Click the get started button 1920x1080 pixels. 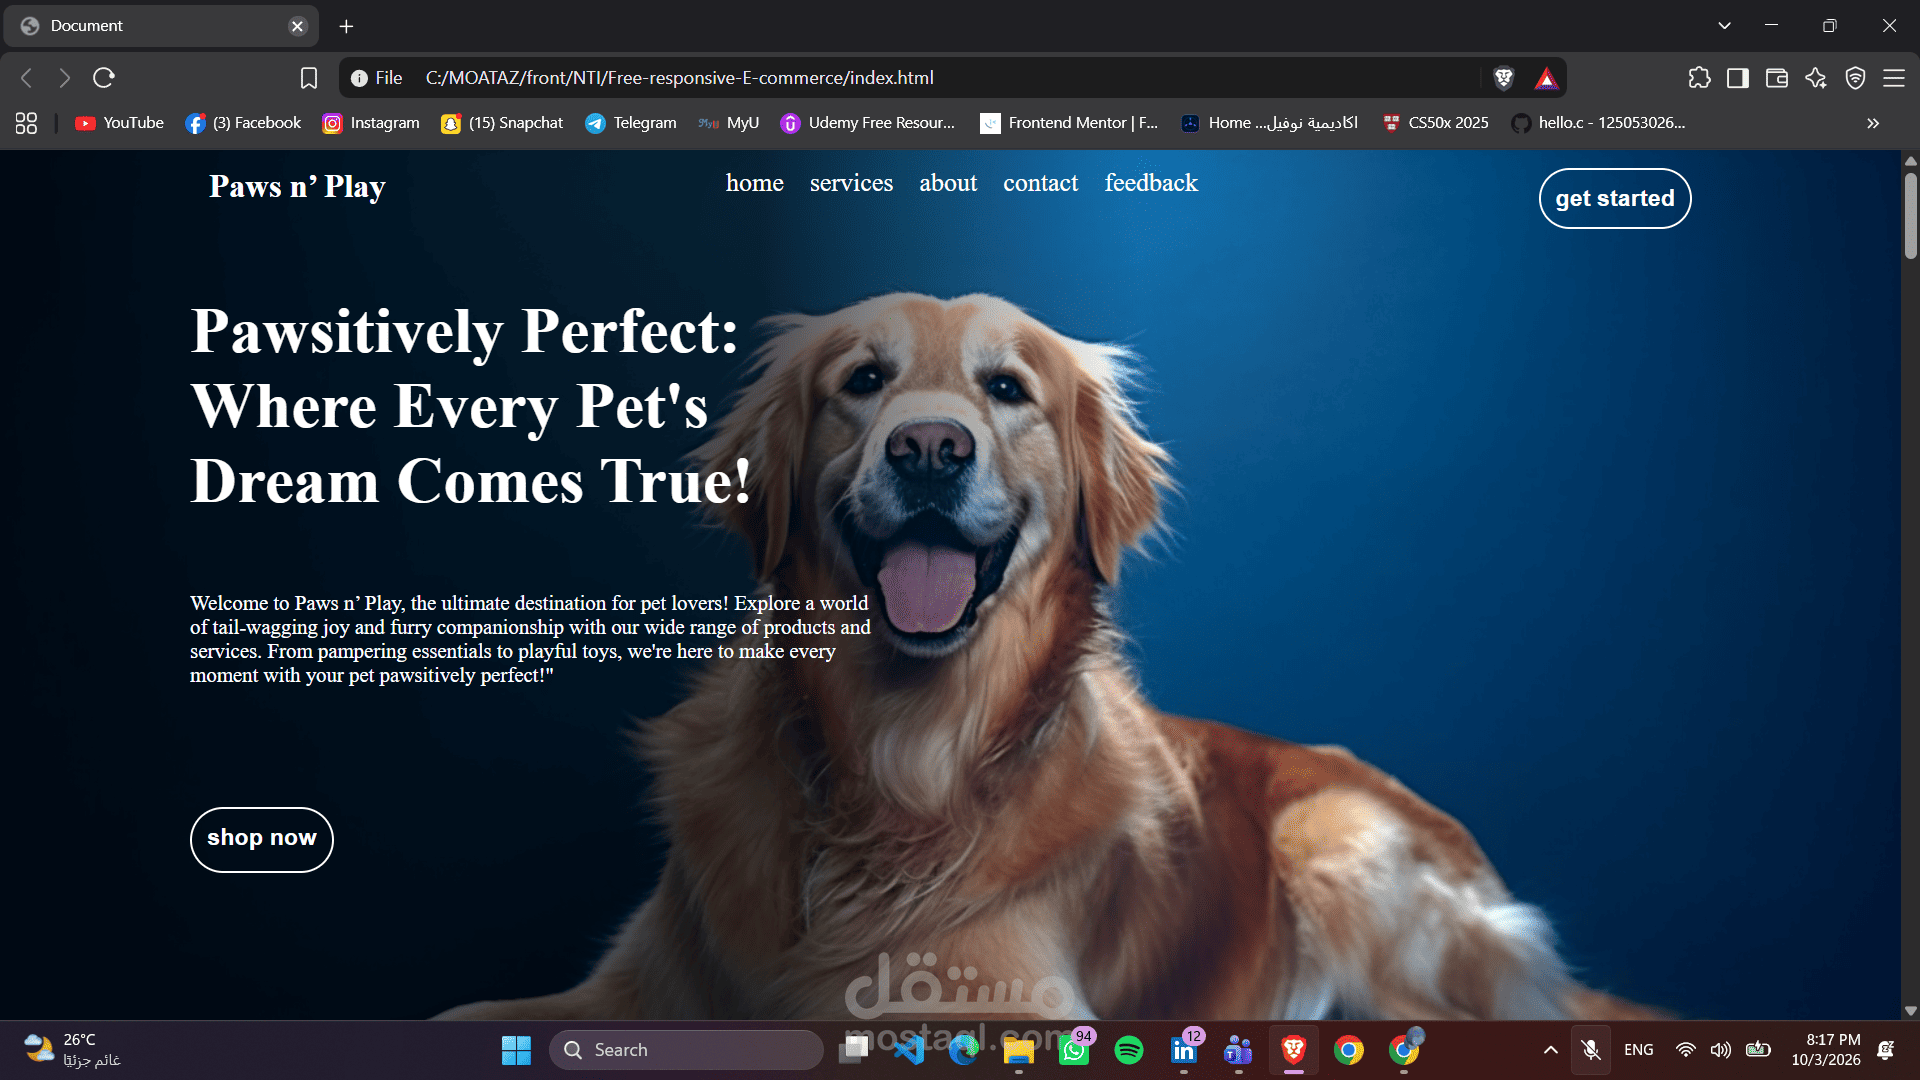(x=1615, y=198)
